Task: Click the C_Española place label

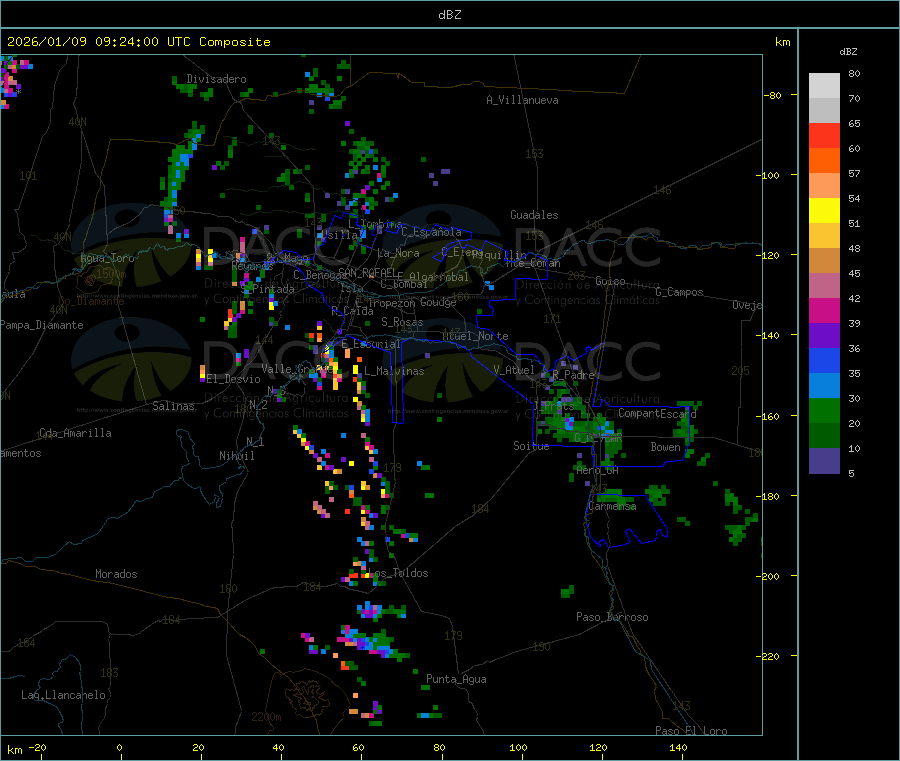Action: 431,232
